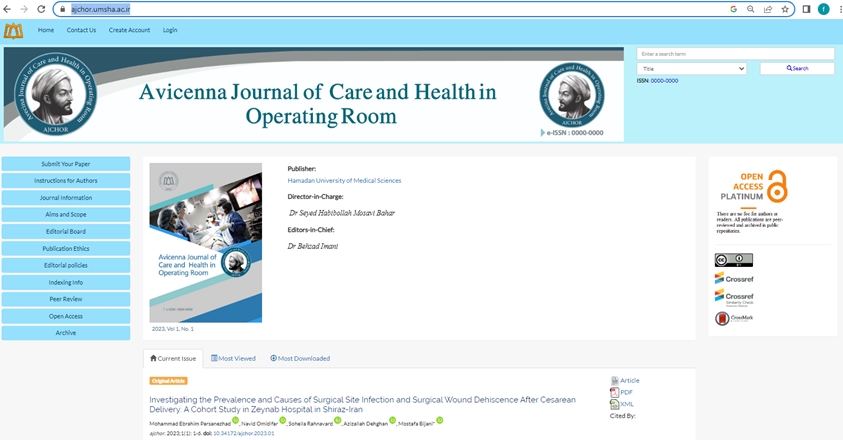Open the Peer Review page
843x440 pixels.
(66, 299)
